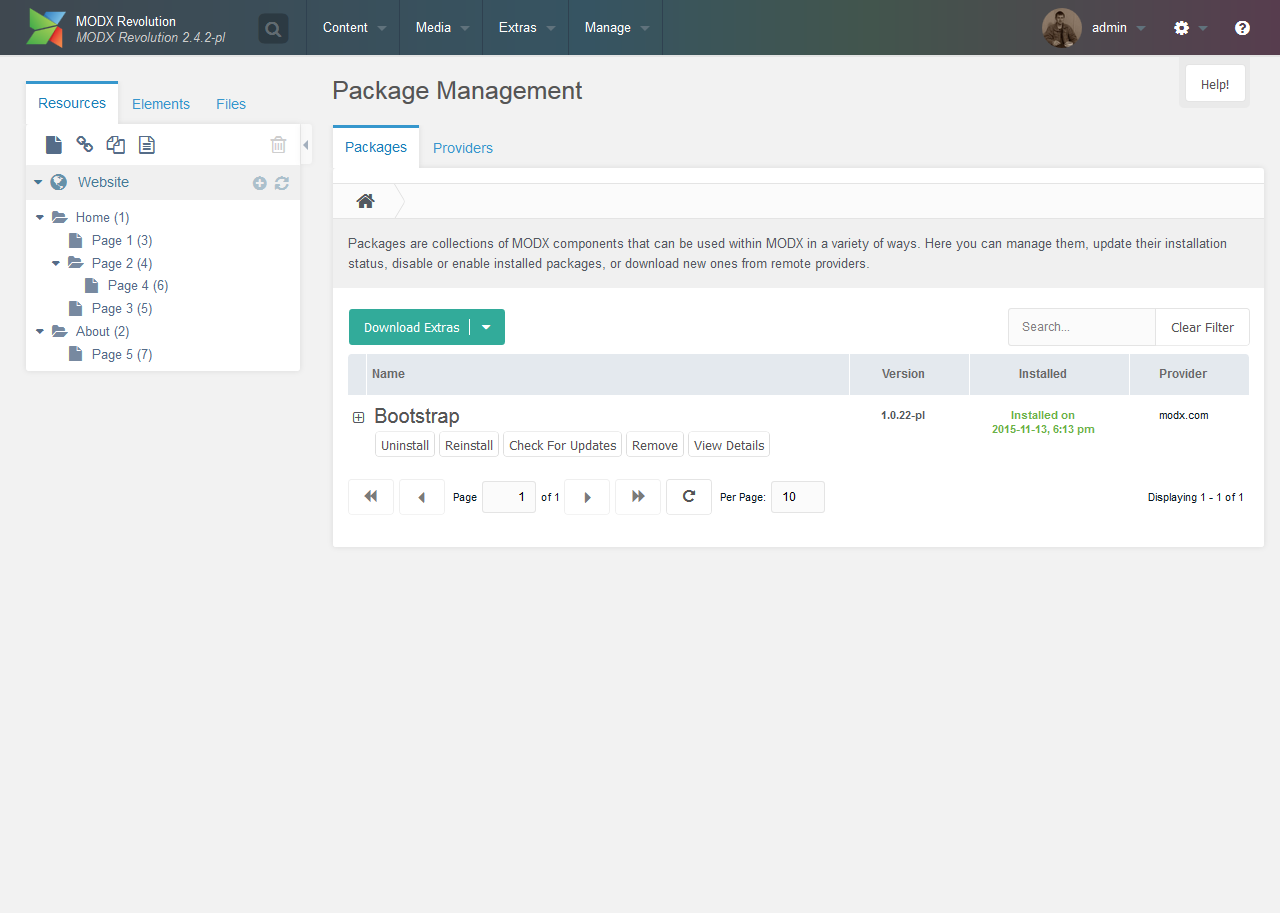Screen dimensions: 1280x913
Task: Click the question mark help icon
Action: tap(1242, 28)
